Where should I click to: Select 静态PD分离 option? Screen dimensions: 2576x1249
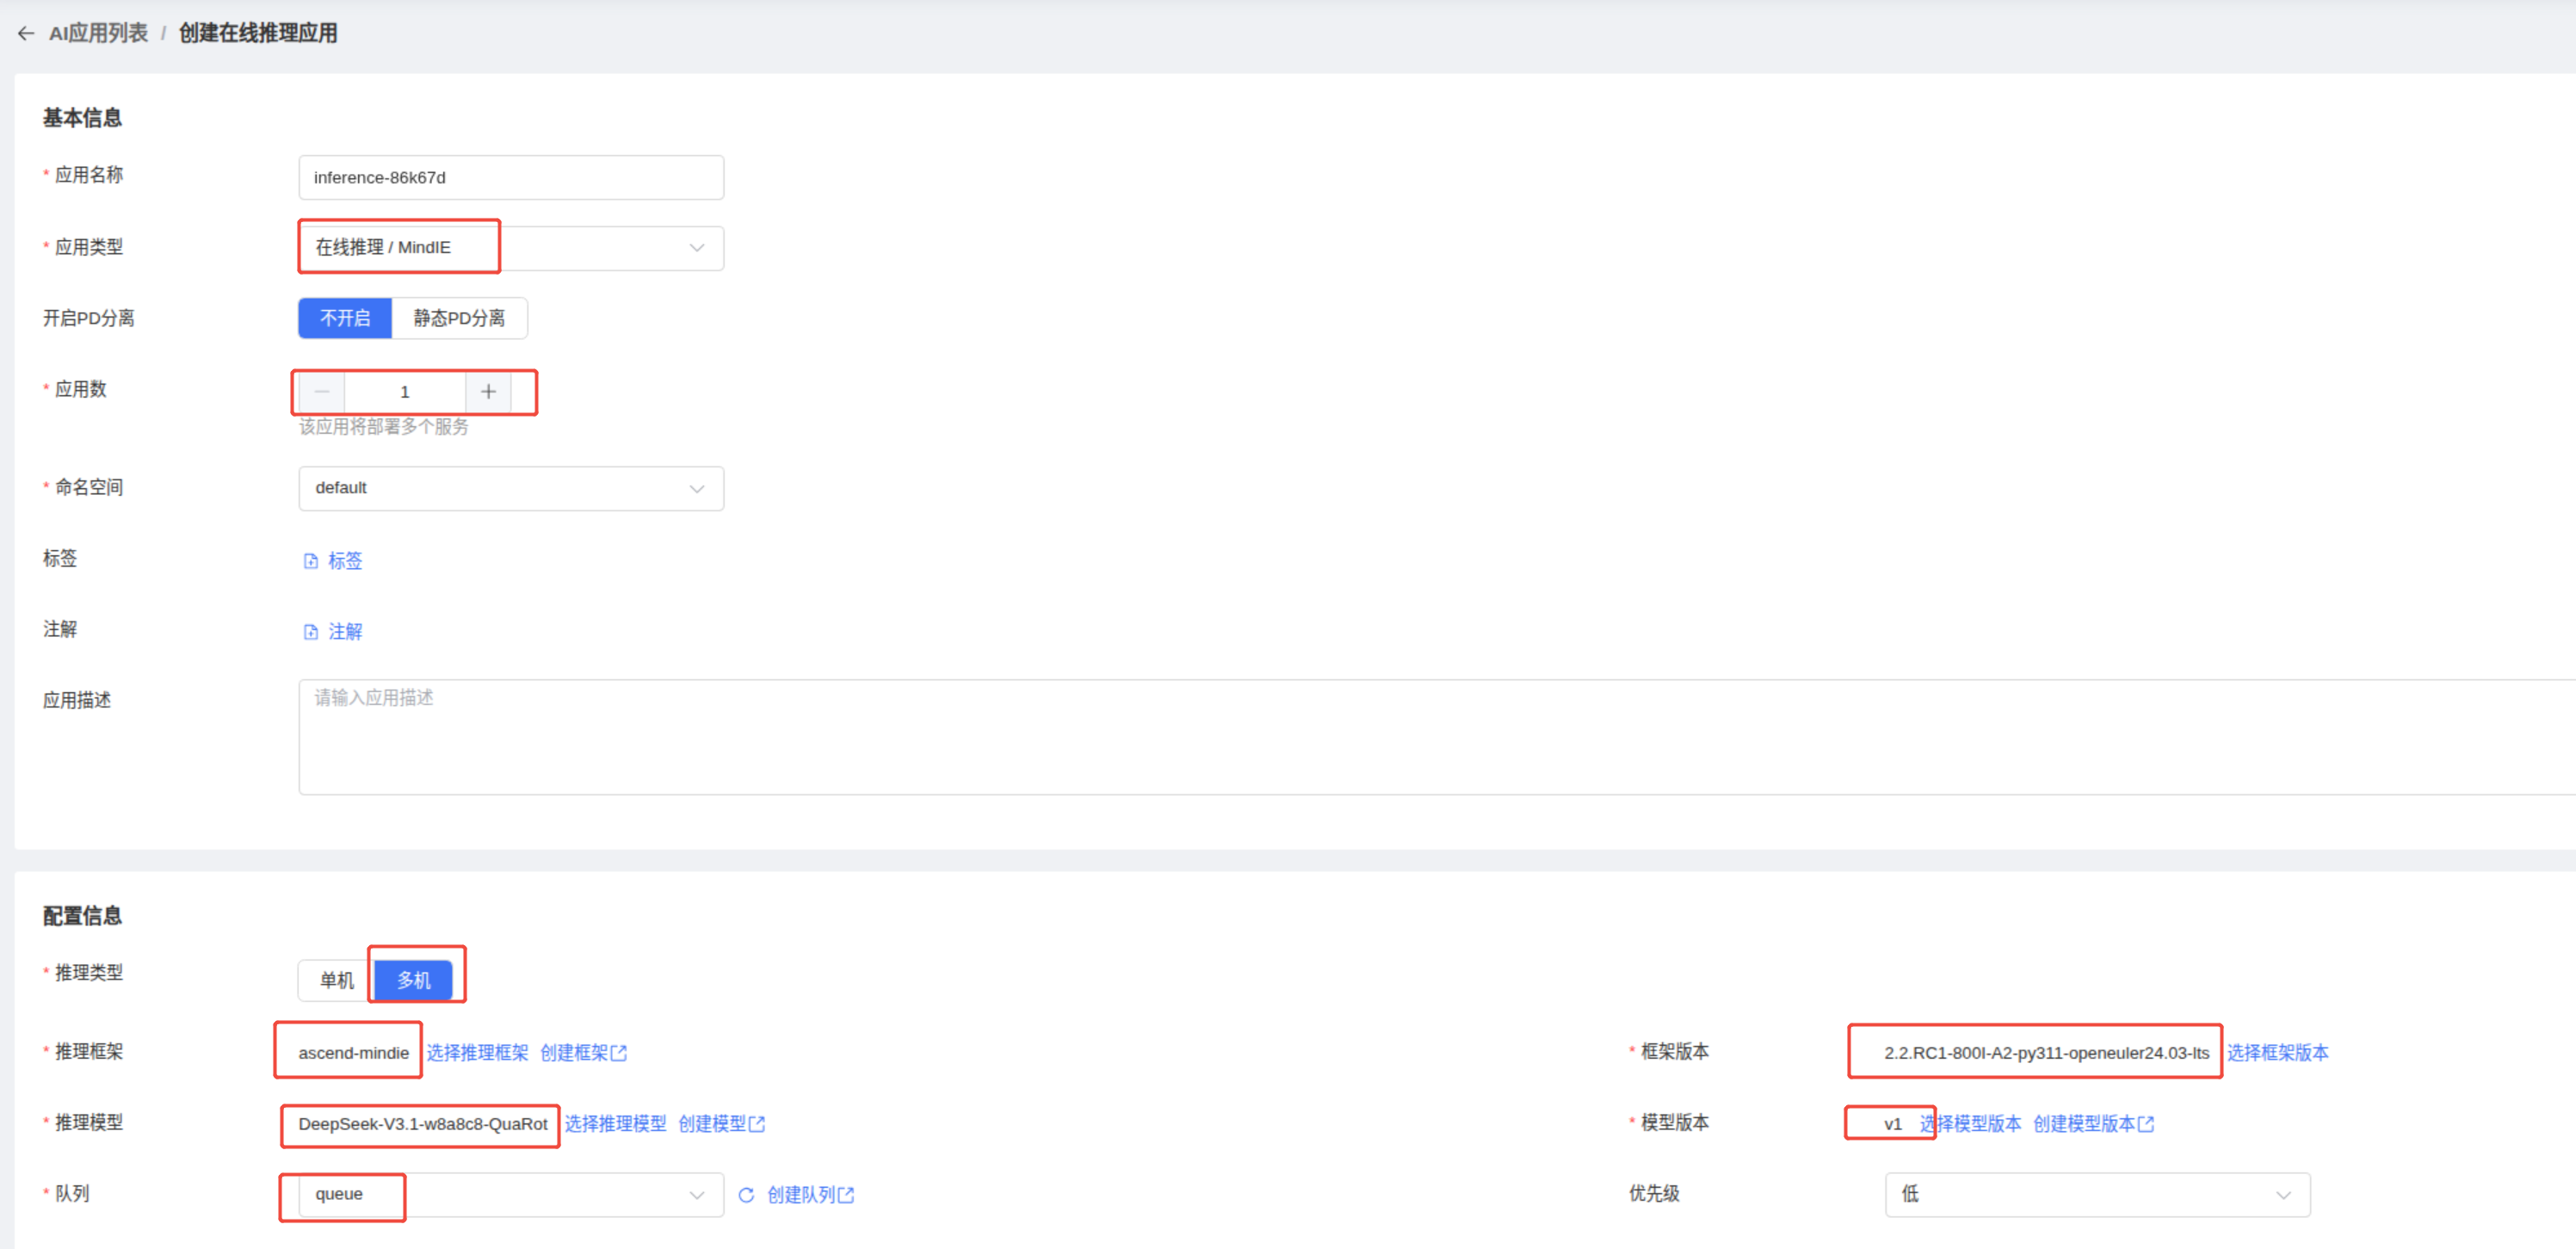(x=459, y=318)
